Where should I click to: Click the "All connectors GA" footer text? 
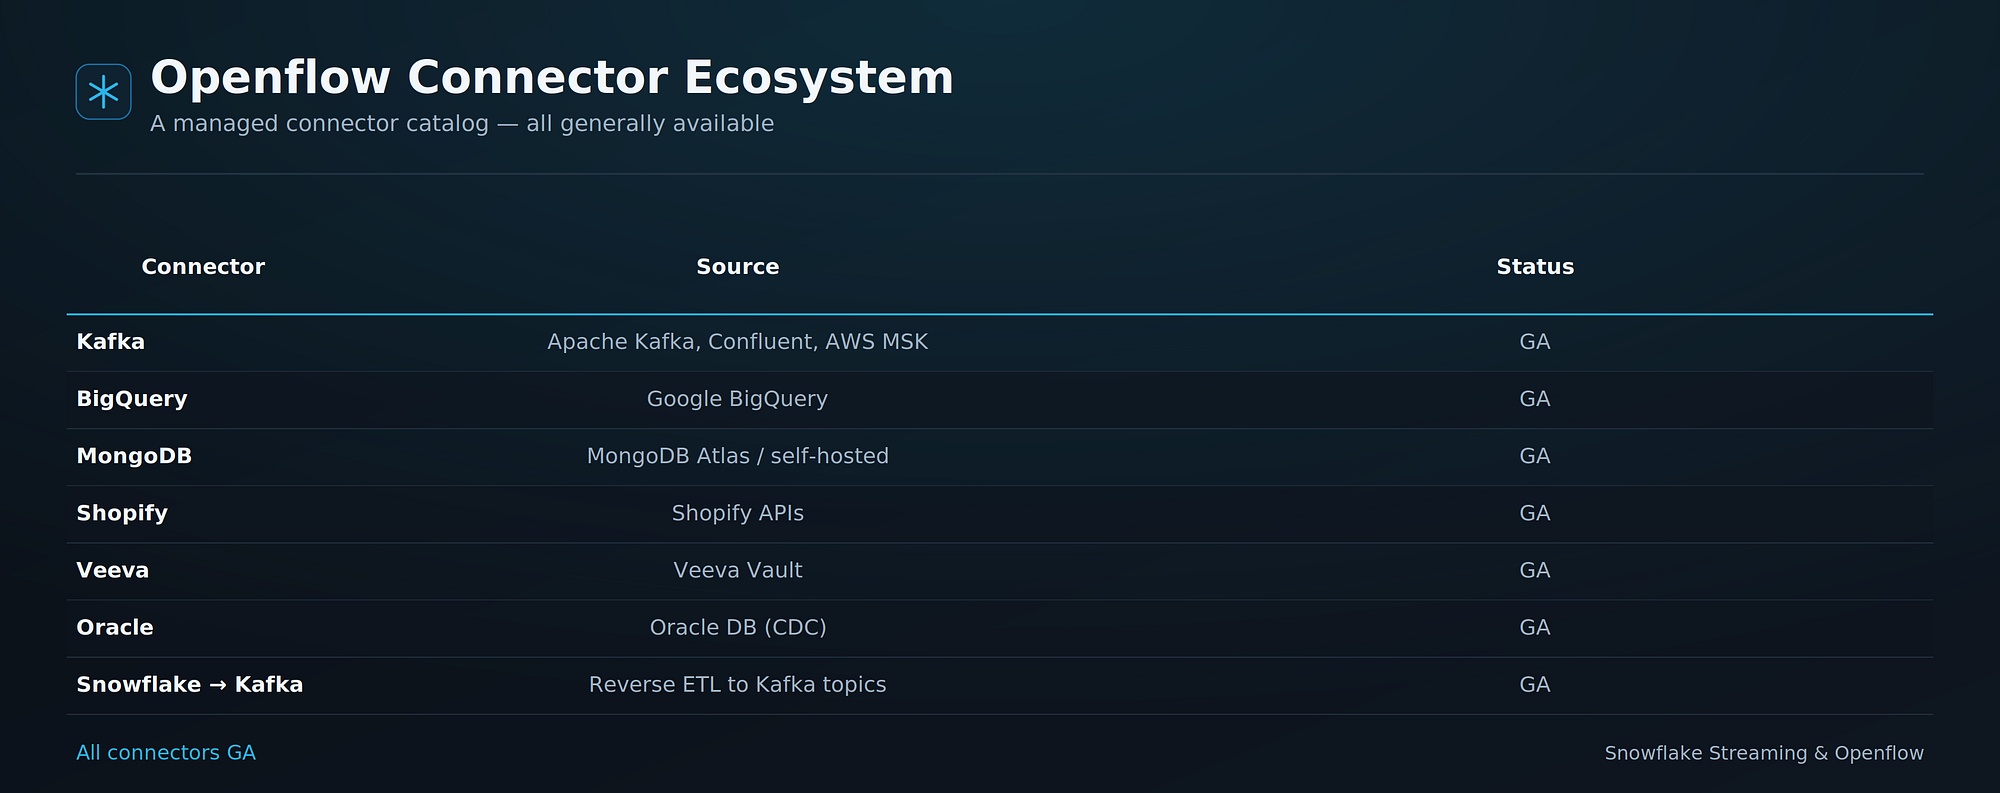coord(166,753)
